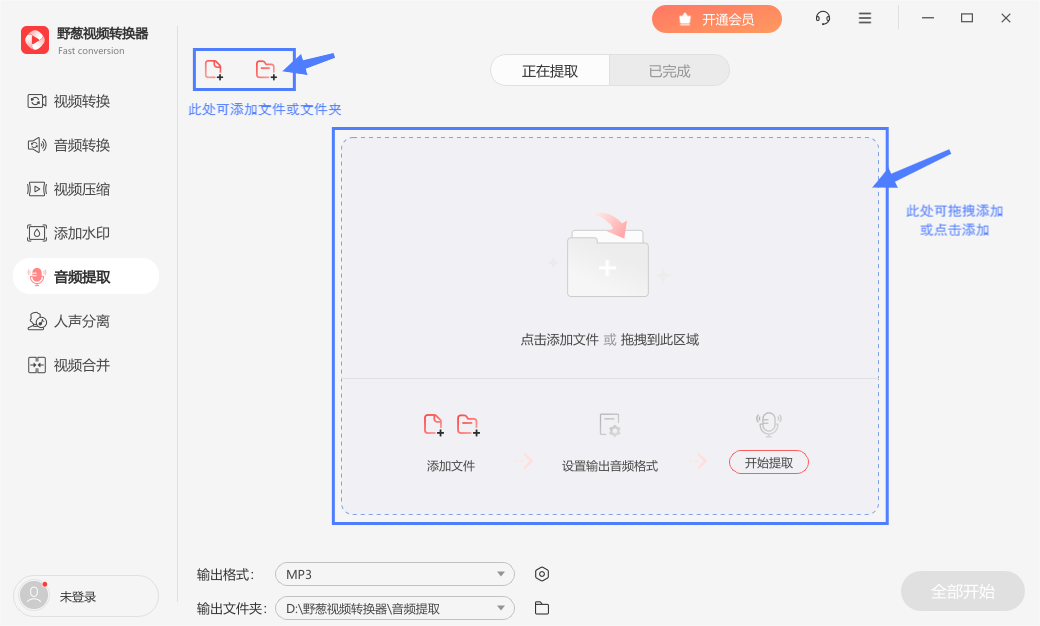Click the 未登录 account button
Viewport: 1040px width, 626px height.
point(86,596)
